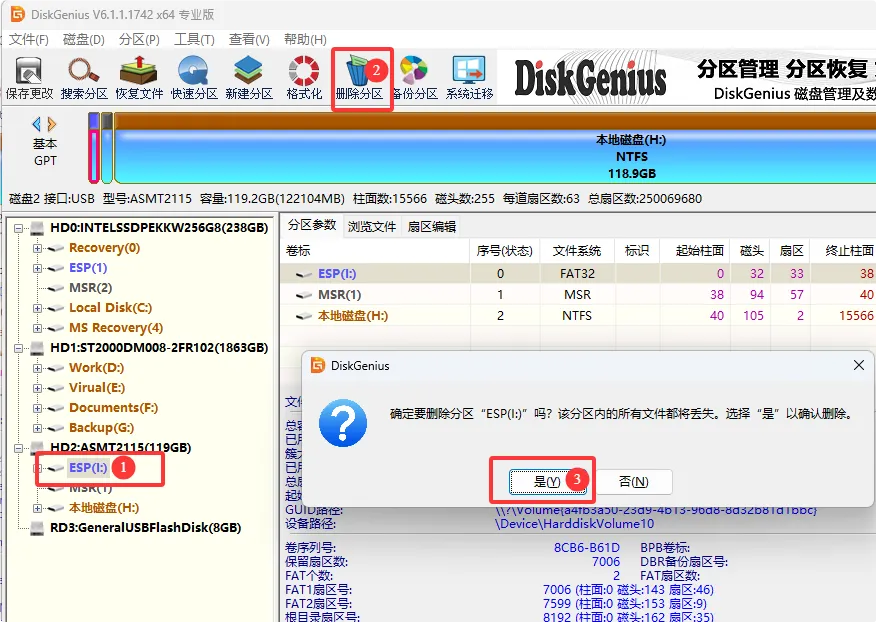Confirm deletion with 是(Y) button

[548, 482]
